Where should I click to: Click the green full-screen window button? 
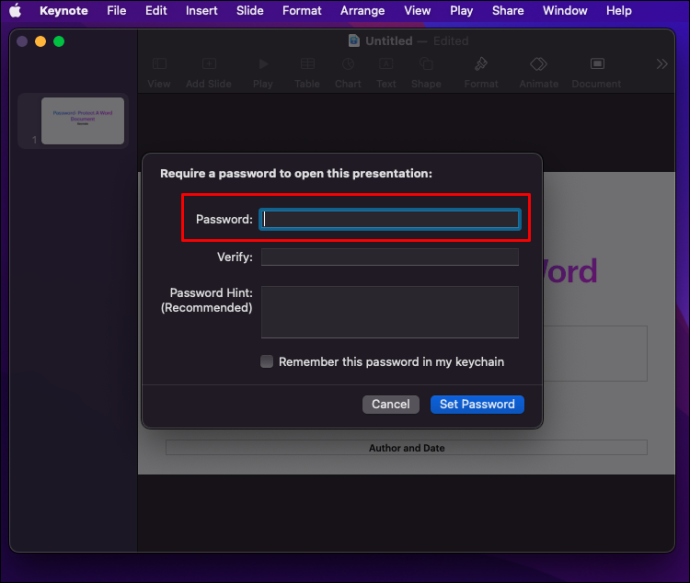coord(59,41)
